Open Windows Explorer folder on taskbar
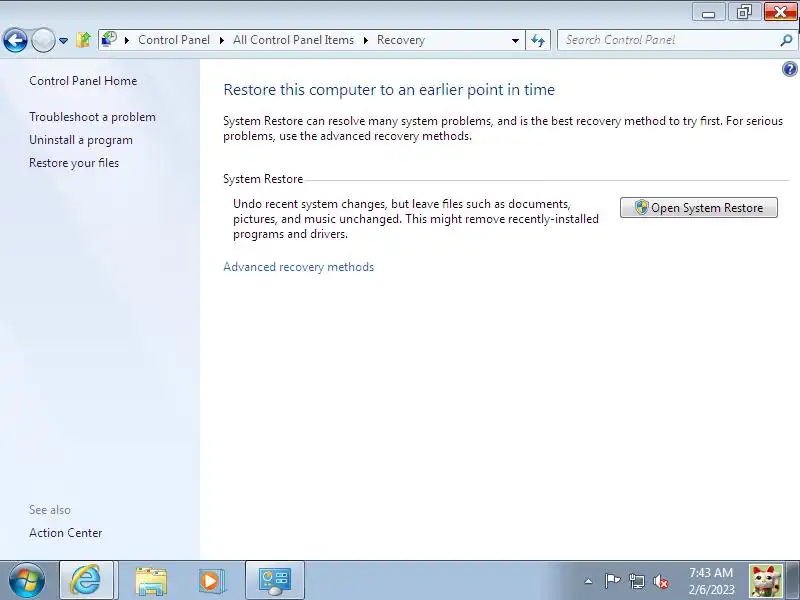Viewport: 800px width, 600px height. pos(151,580)
